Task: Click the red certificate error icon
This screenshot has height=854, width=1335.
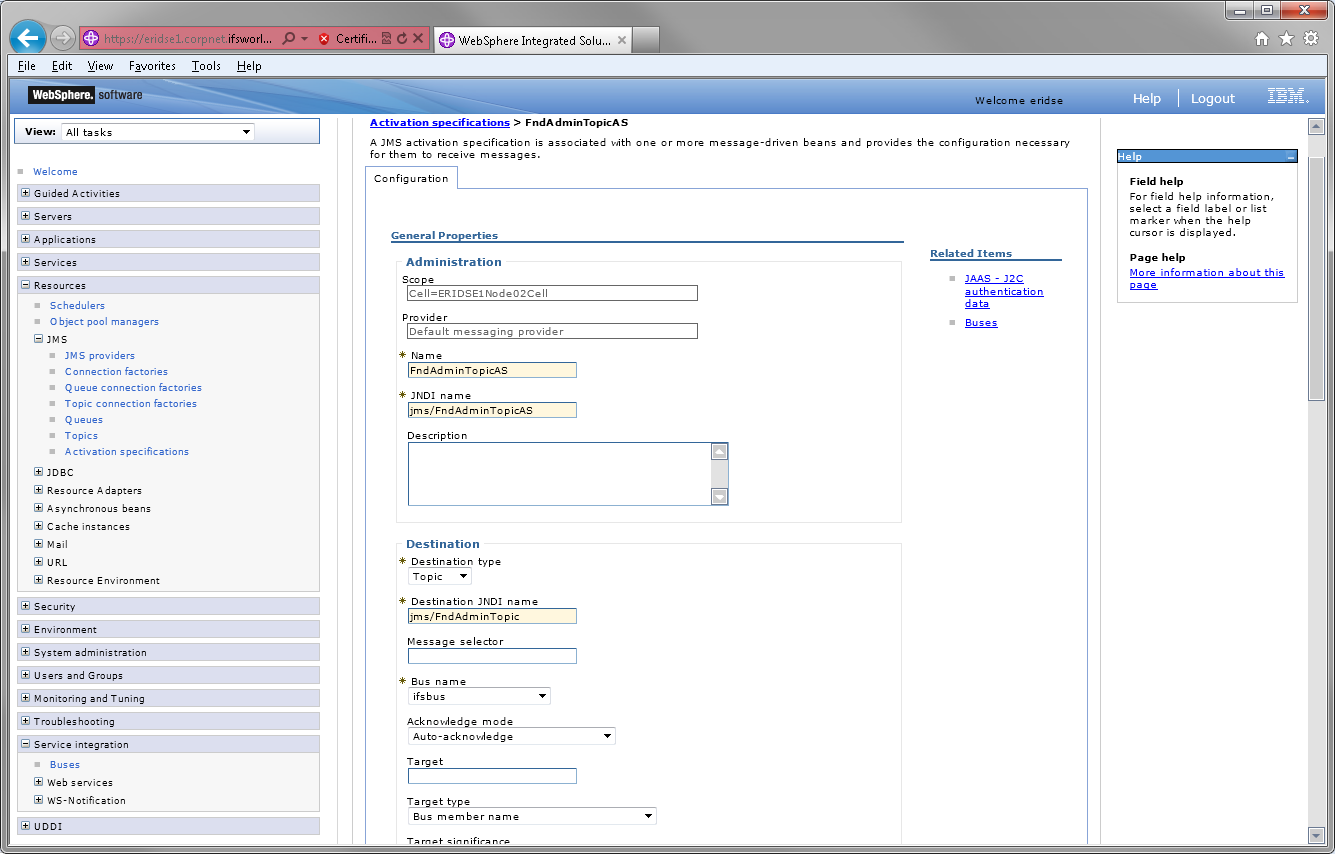Action: pyautogui.click(x=324, y=39)
